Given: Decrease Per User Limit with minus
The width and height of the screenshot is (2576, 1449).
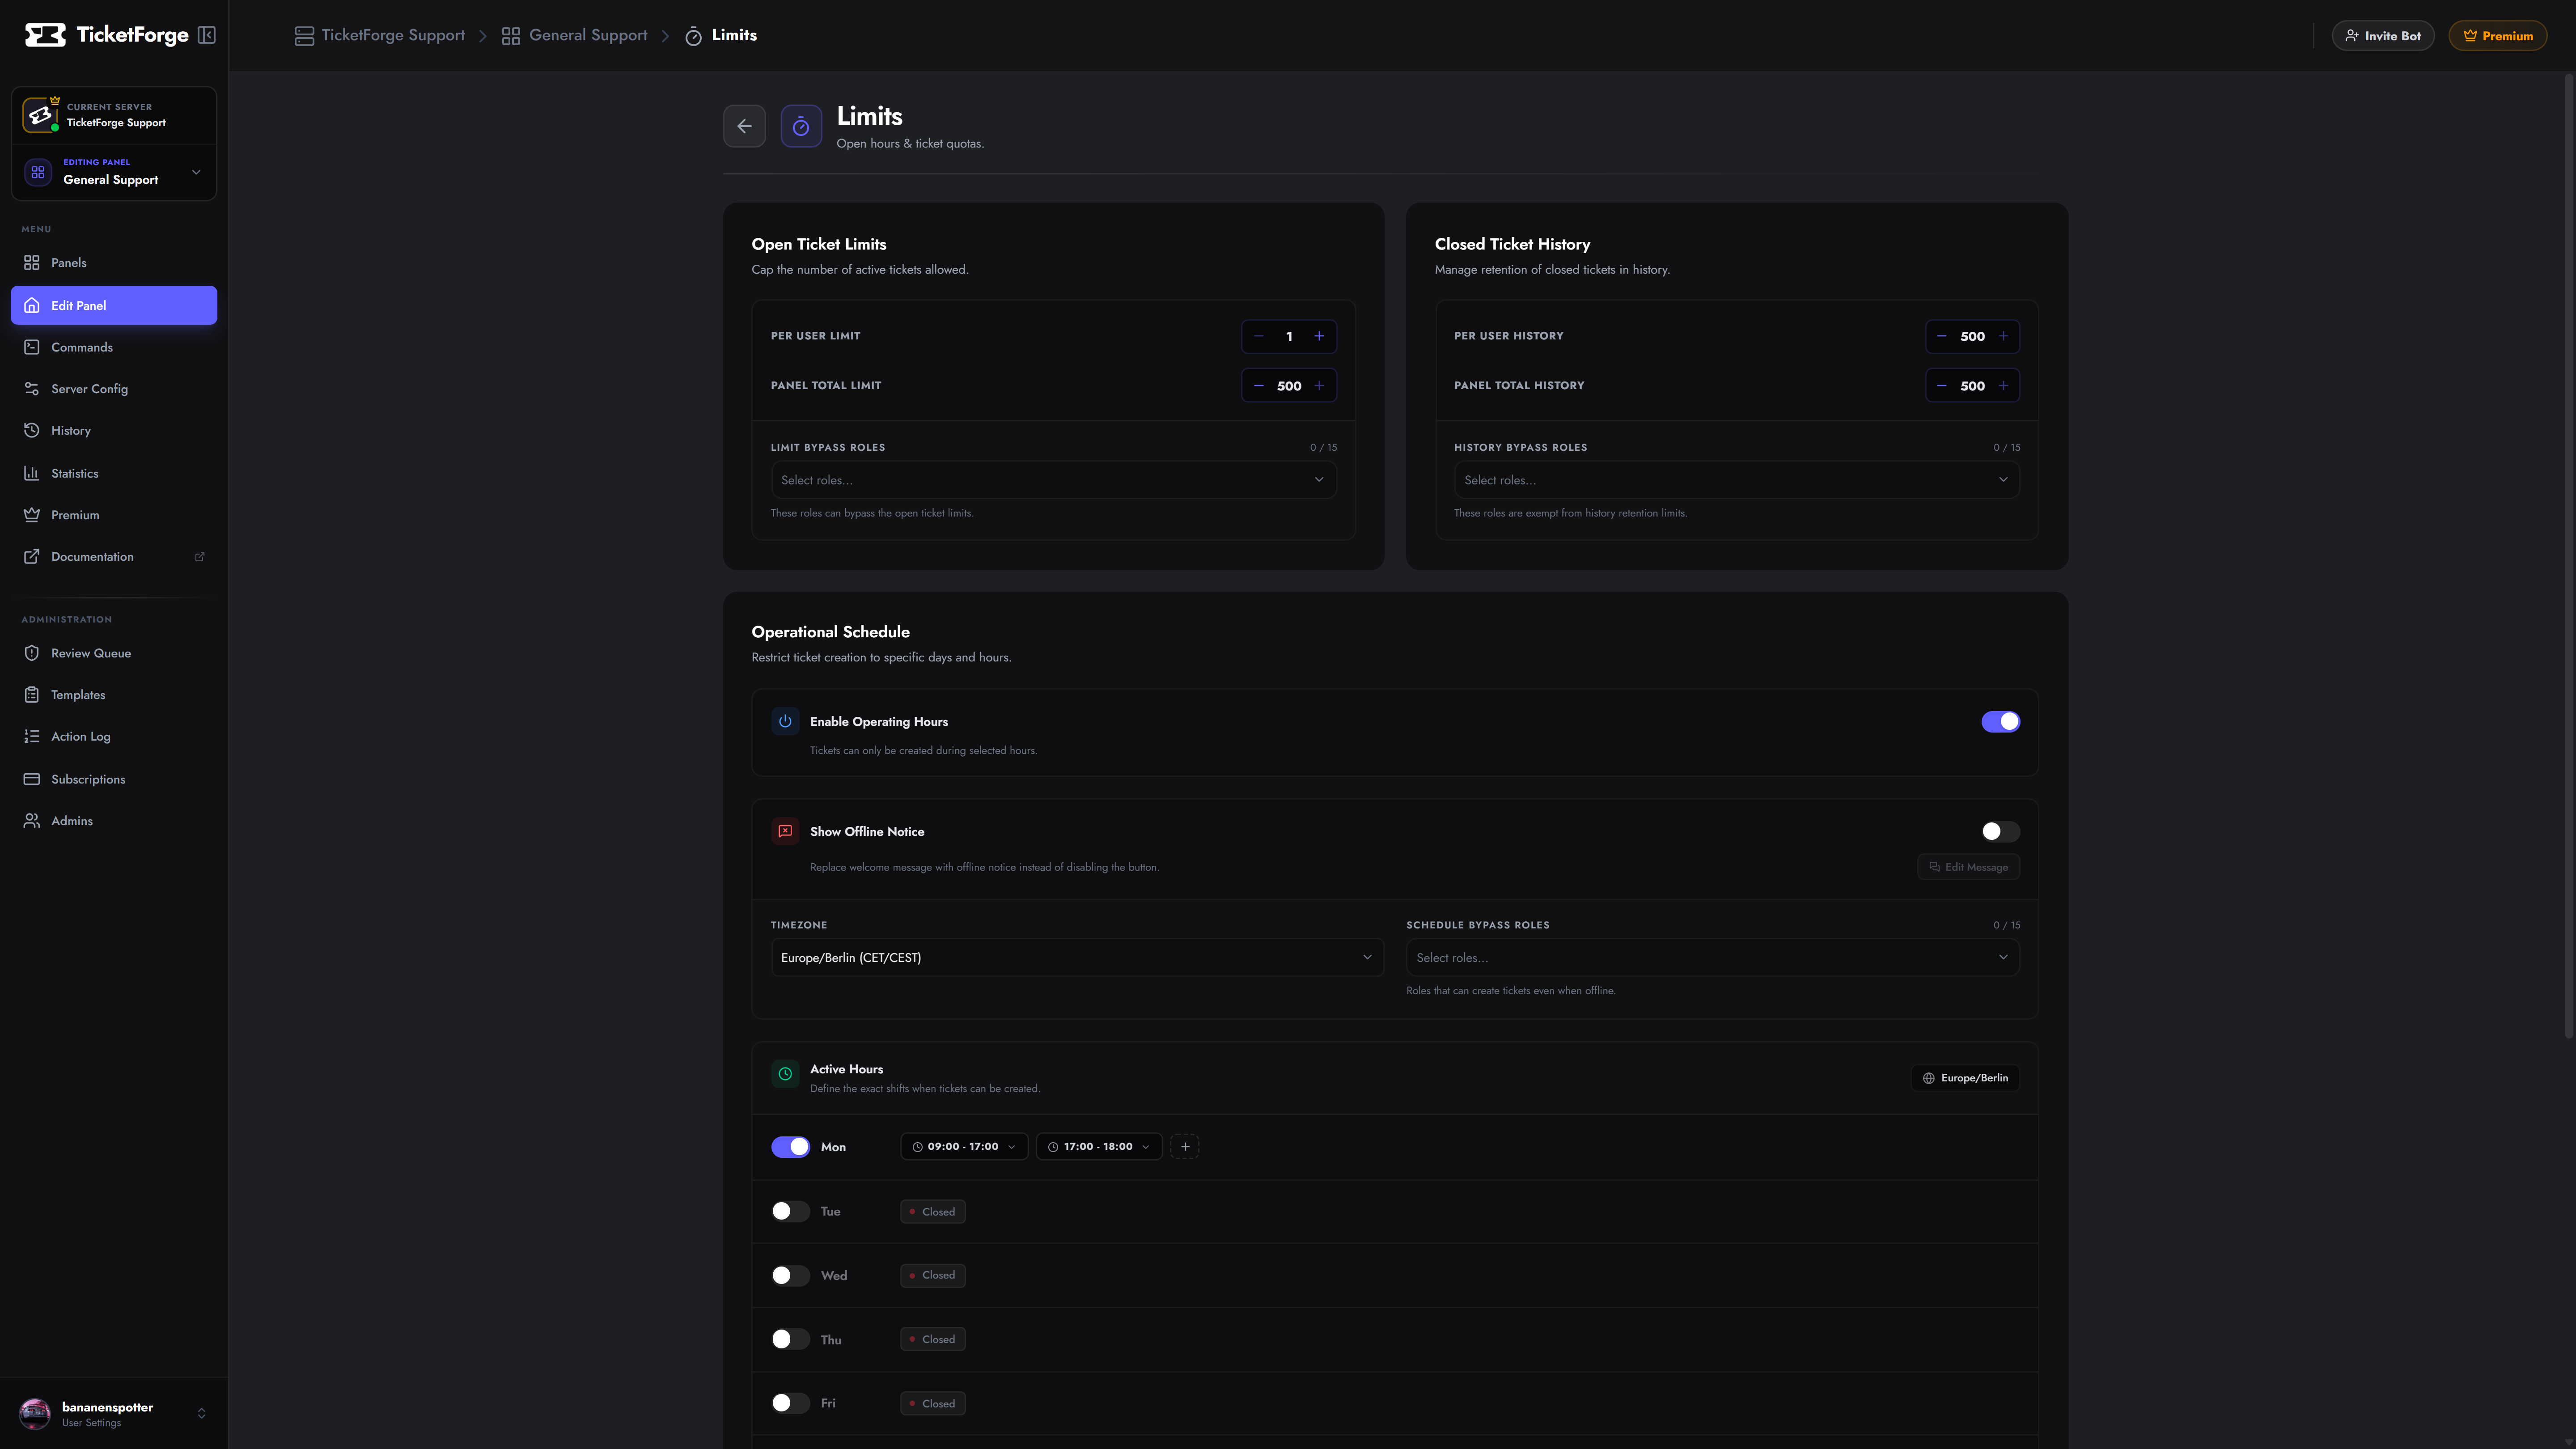Looking at the screenshot, I should (1259, 336).
